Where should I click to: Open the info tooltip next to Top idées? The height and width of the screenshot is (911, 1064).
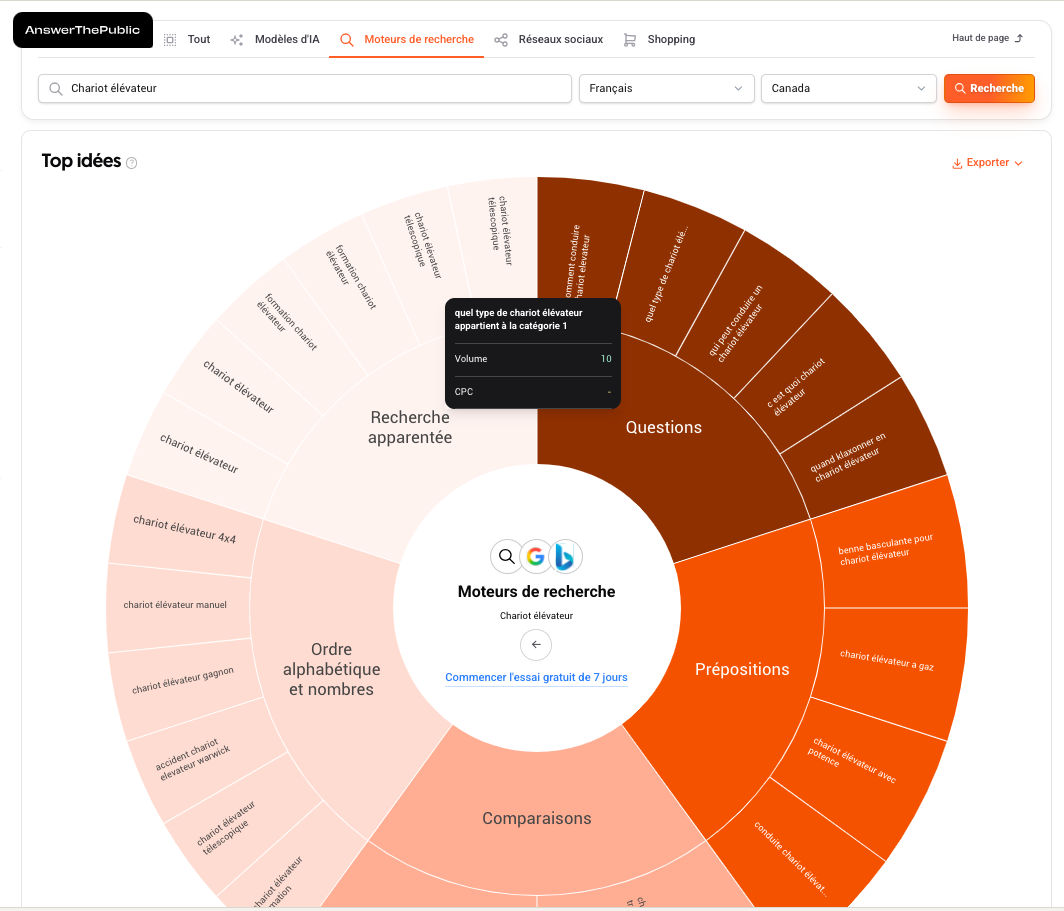click(130, 162)
